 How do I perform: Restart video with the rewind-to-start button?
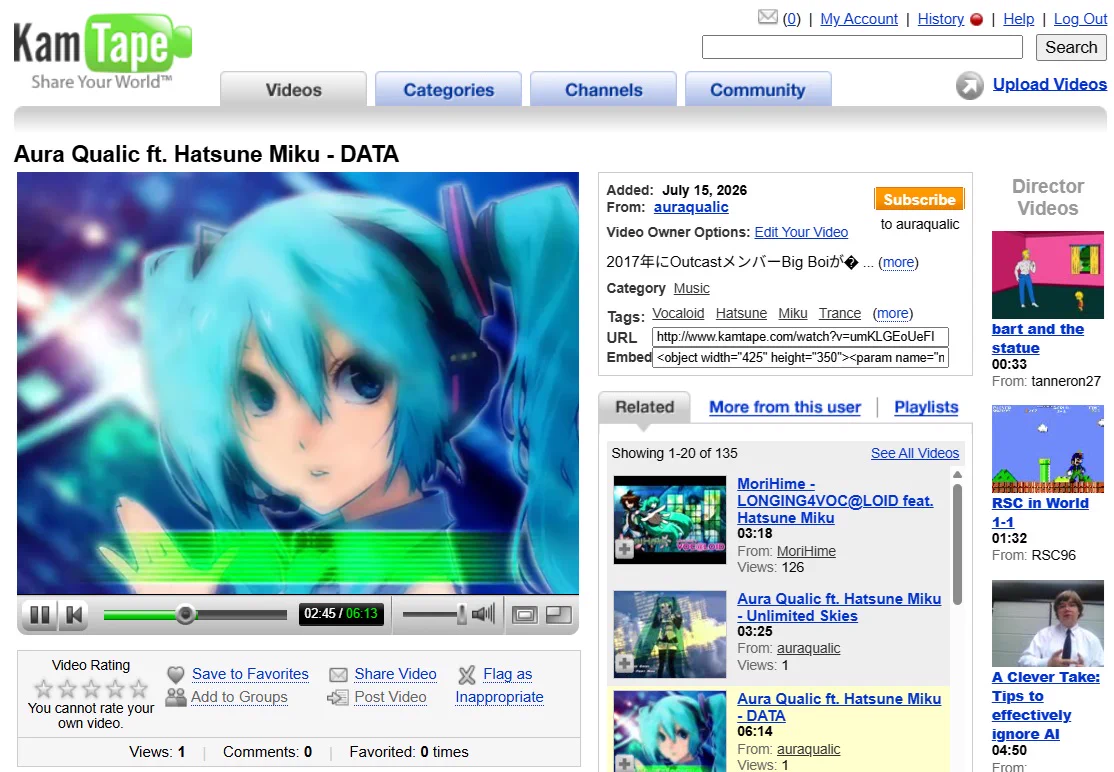74,614
